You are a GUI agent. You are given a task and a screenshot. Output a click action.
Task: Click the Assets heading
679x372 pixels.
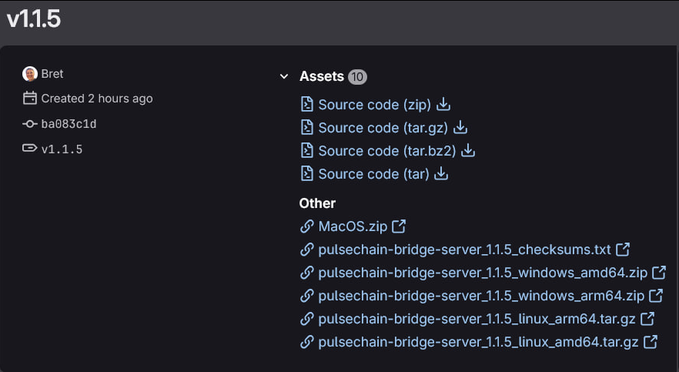coord(321,76)
